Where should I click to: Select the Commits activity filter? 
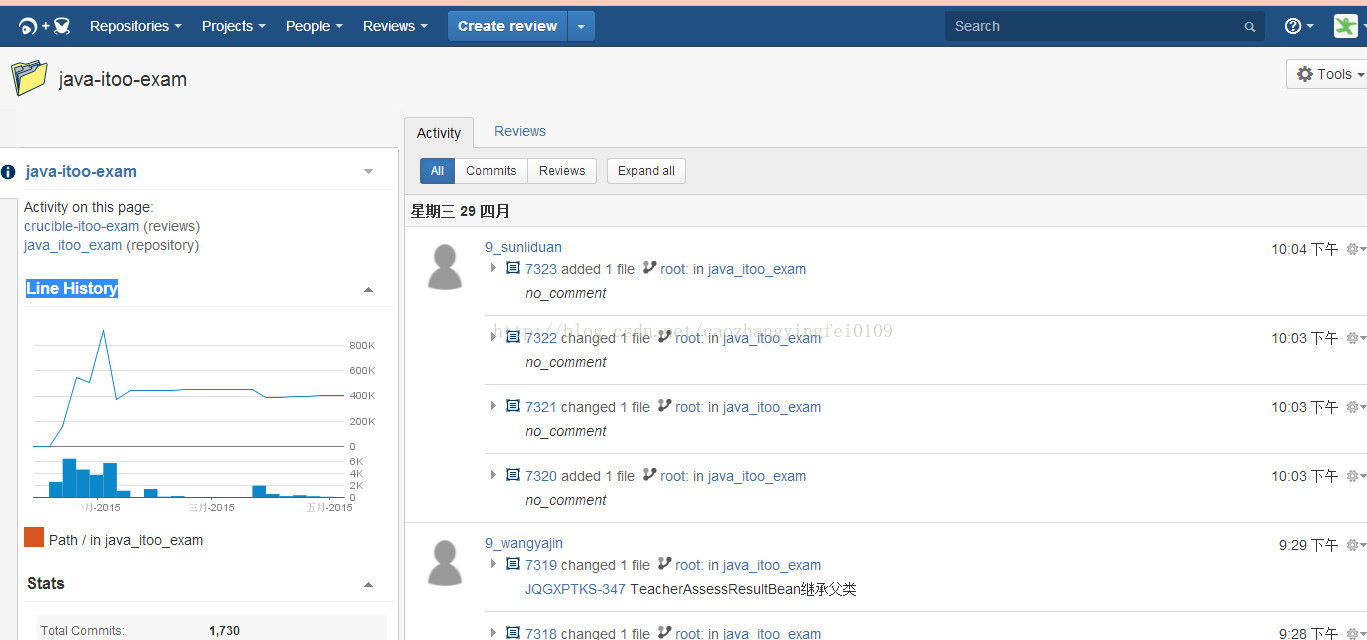(491, 171)
